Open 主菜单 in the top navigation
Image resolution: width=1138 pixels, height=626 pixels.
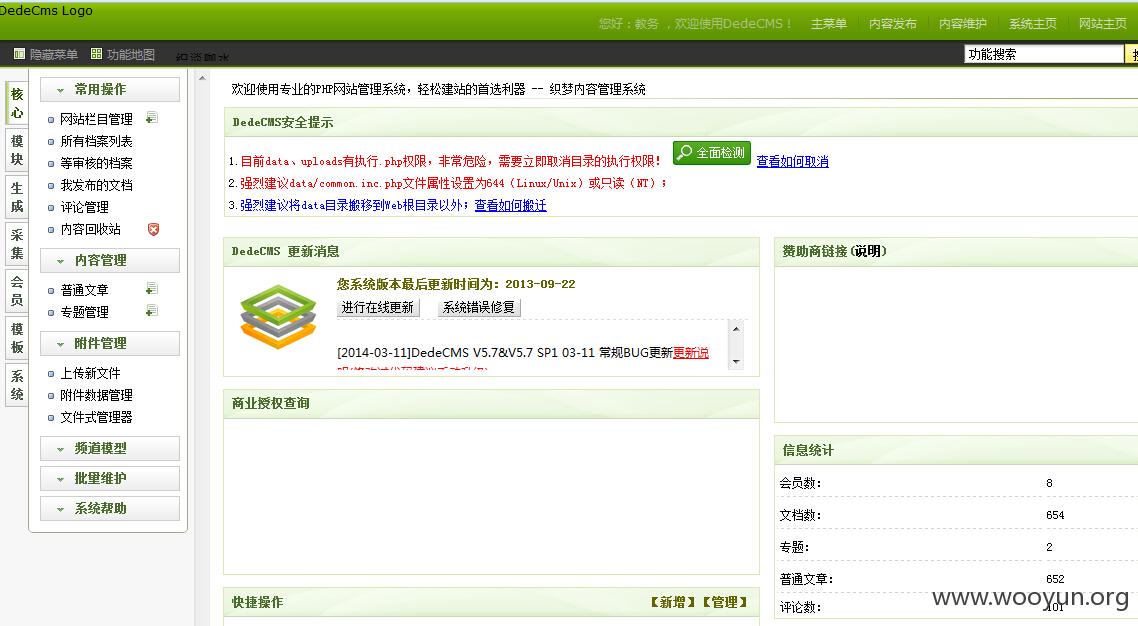(x=829, y=24)
